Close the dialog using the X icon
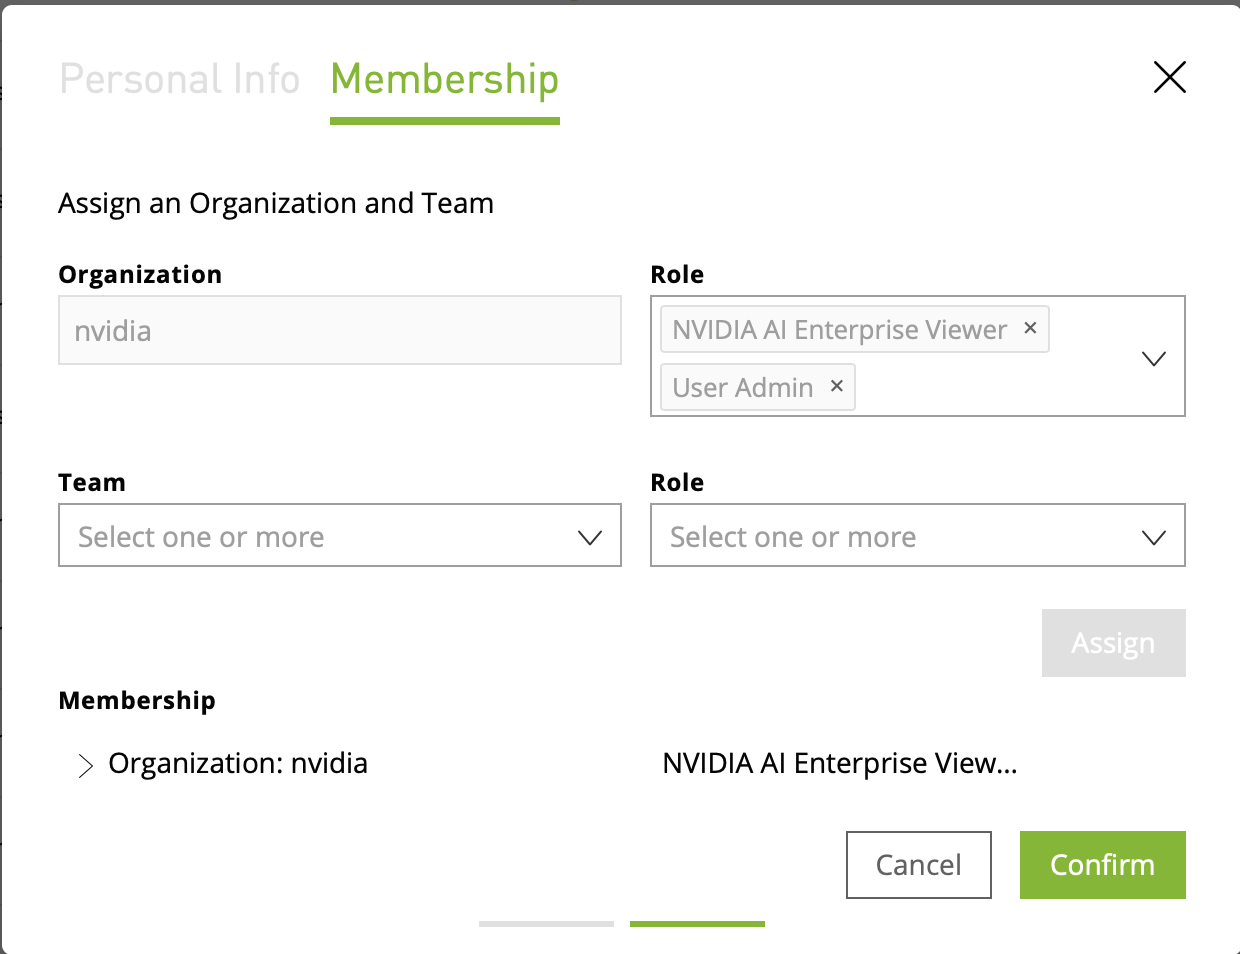Screen dimensions: 1240x954 [1169, 77]
